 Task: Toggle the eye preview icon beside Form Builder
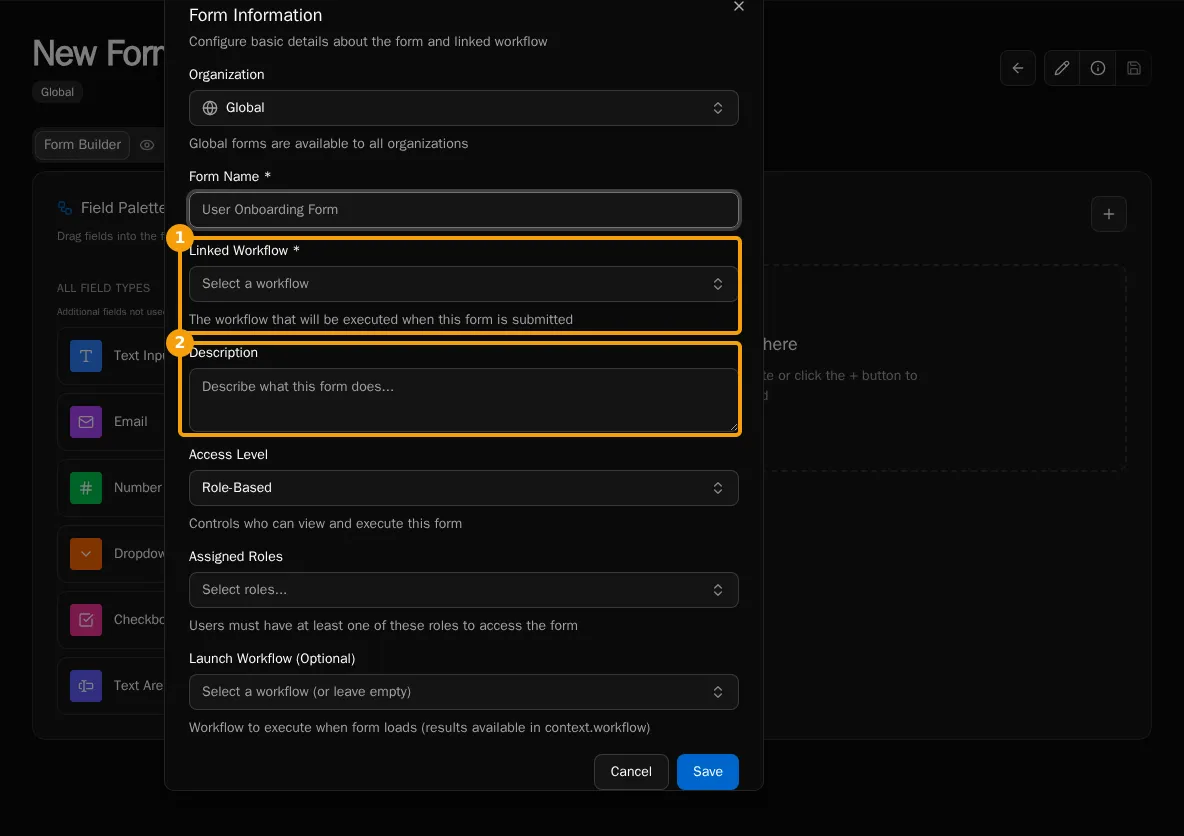coord(147,145)
